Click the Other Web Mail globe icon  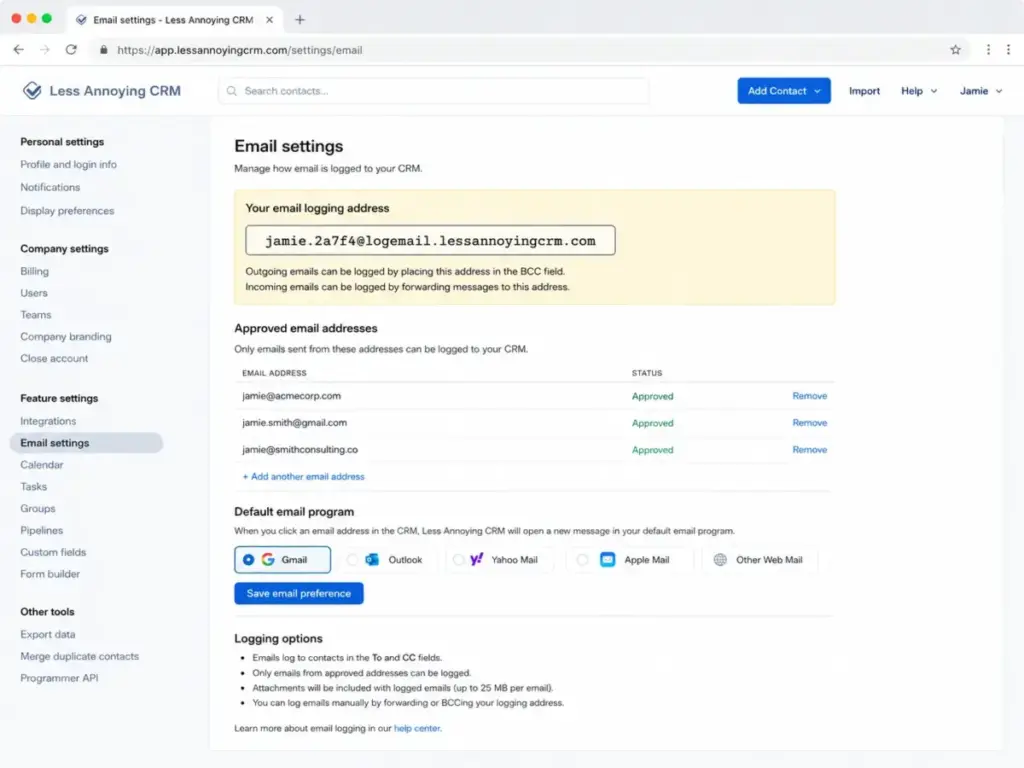point(720,560)
